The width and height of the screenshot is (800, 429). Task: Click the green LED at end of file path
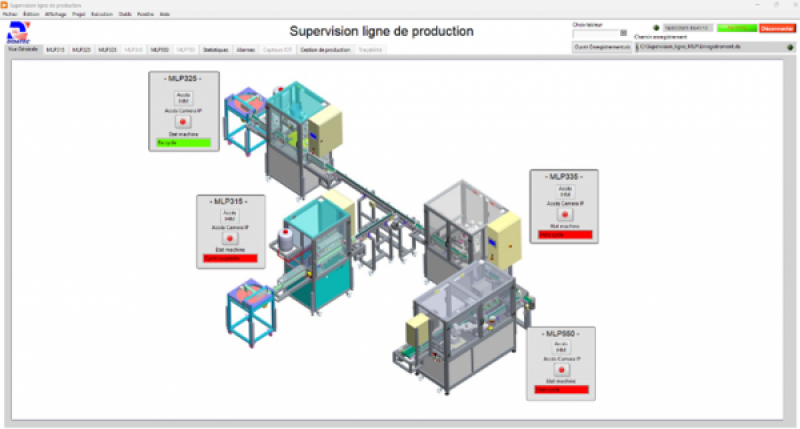tap(790, 47)
